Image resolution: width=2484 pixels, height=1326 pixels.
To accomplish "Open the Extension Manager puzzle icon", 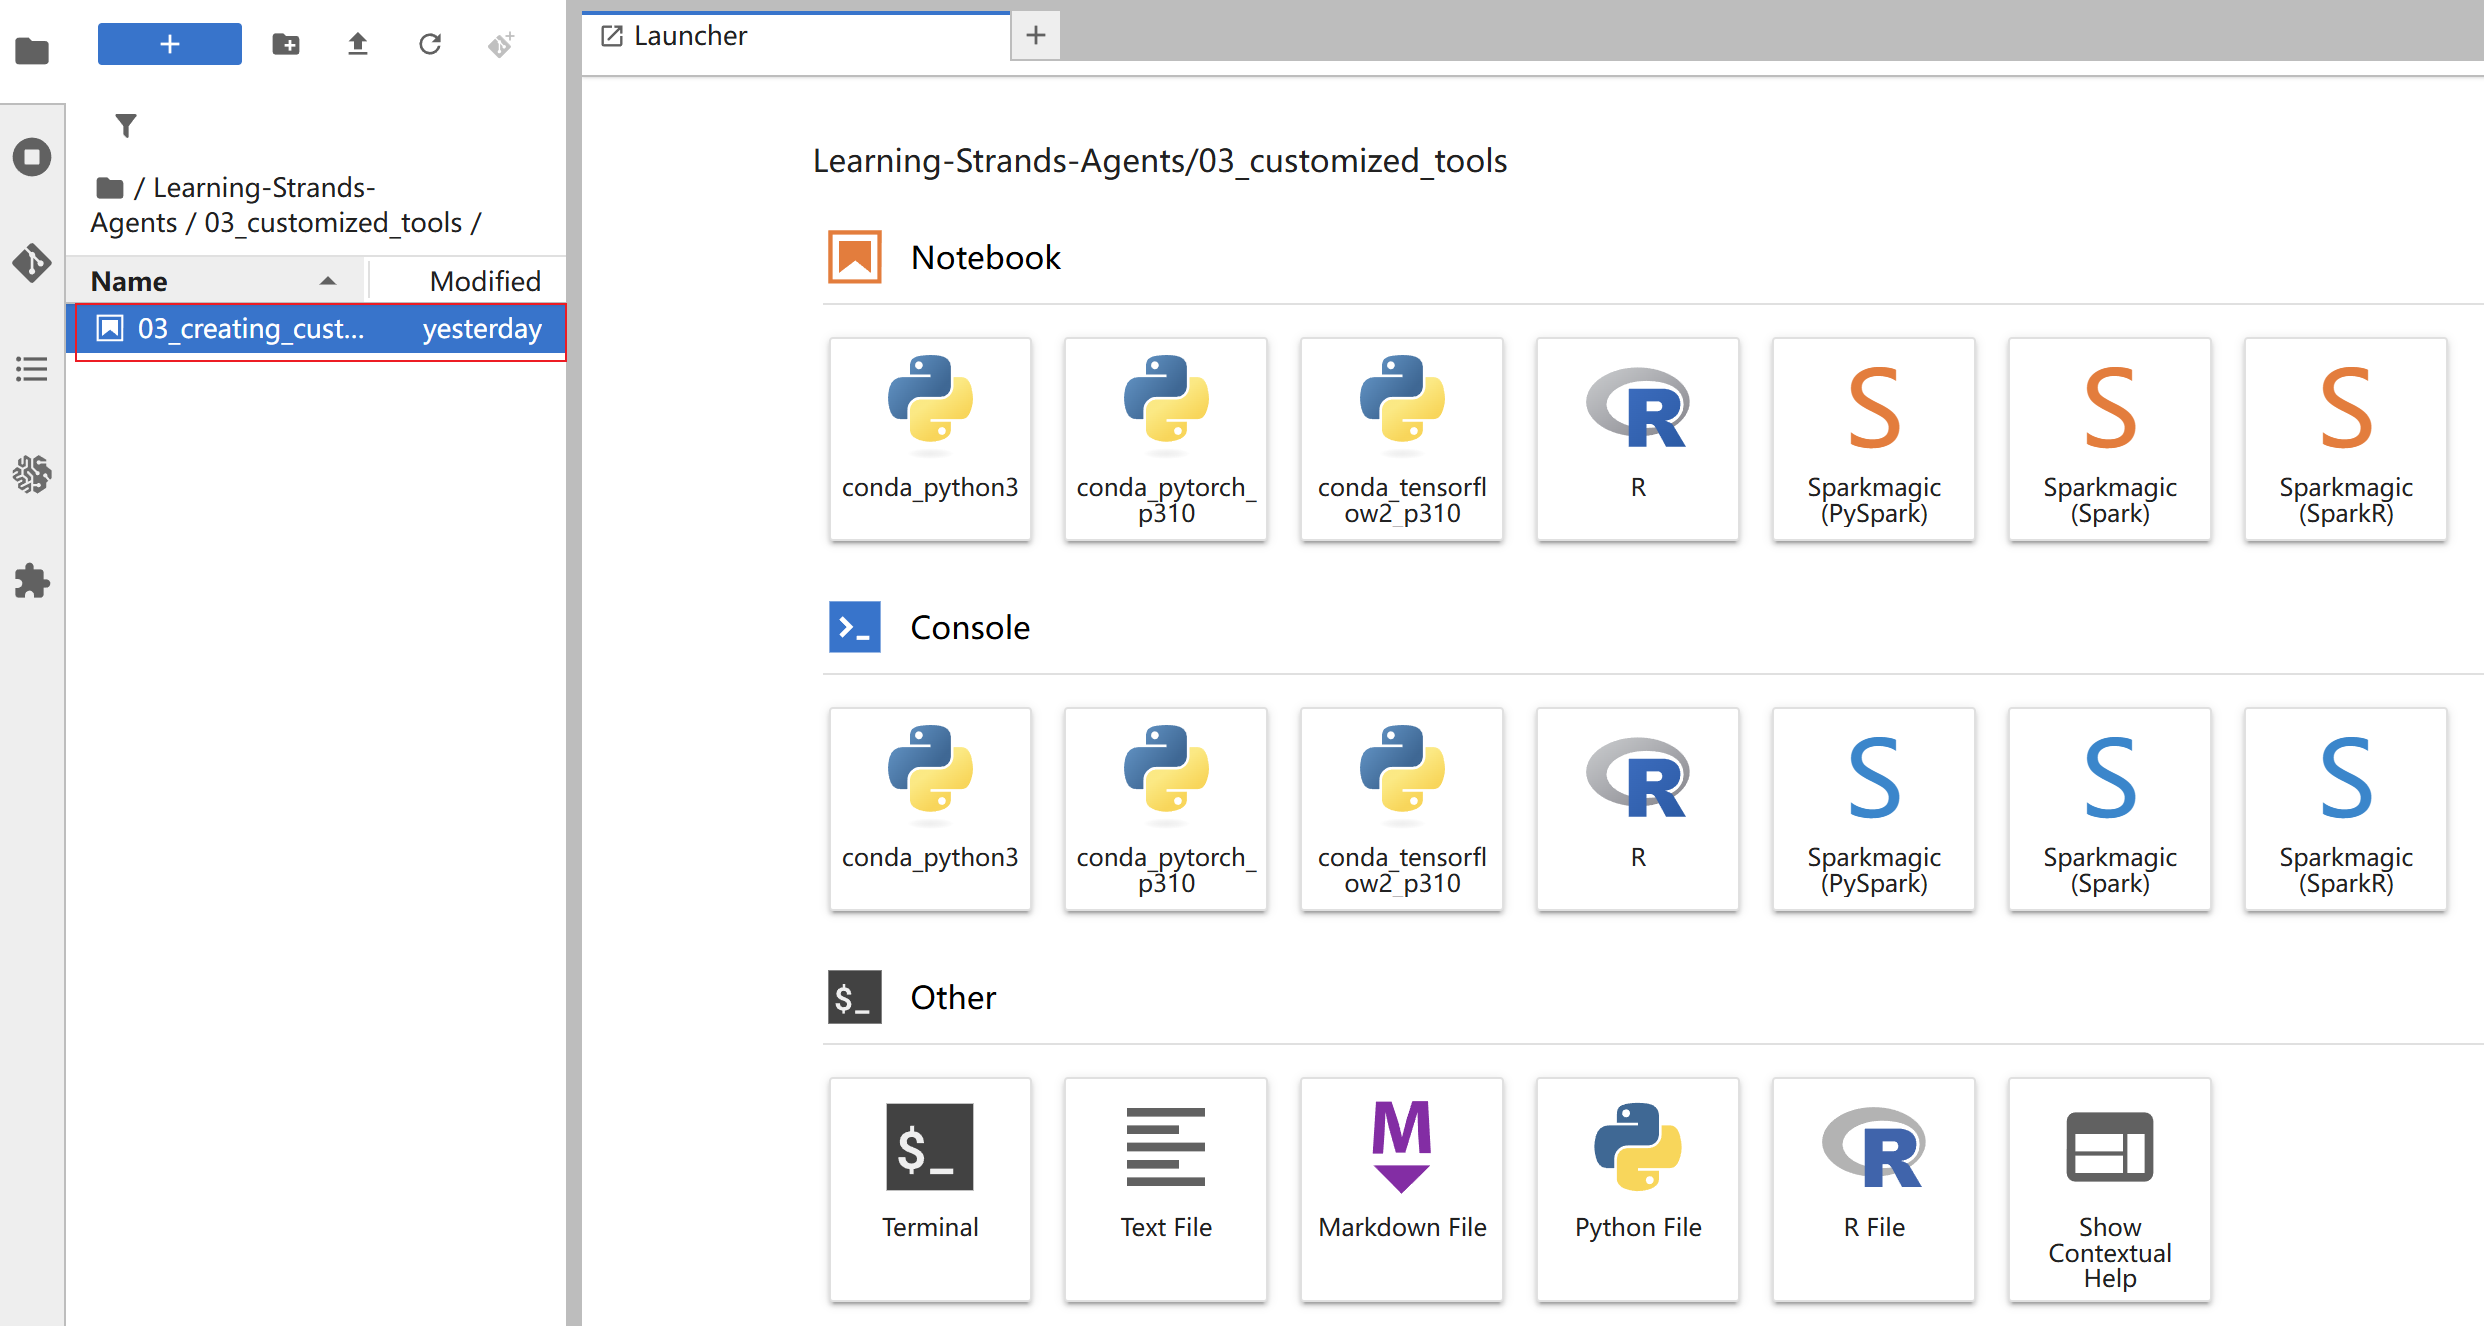I will pyautogui.click(x=32, y=581).
